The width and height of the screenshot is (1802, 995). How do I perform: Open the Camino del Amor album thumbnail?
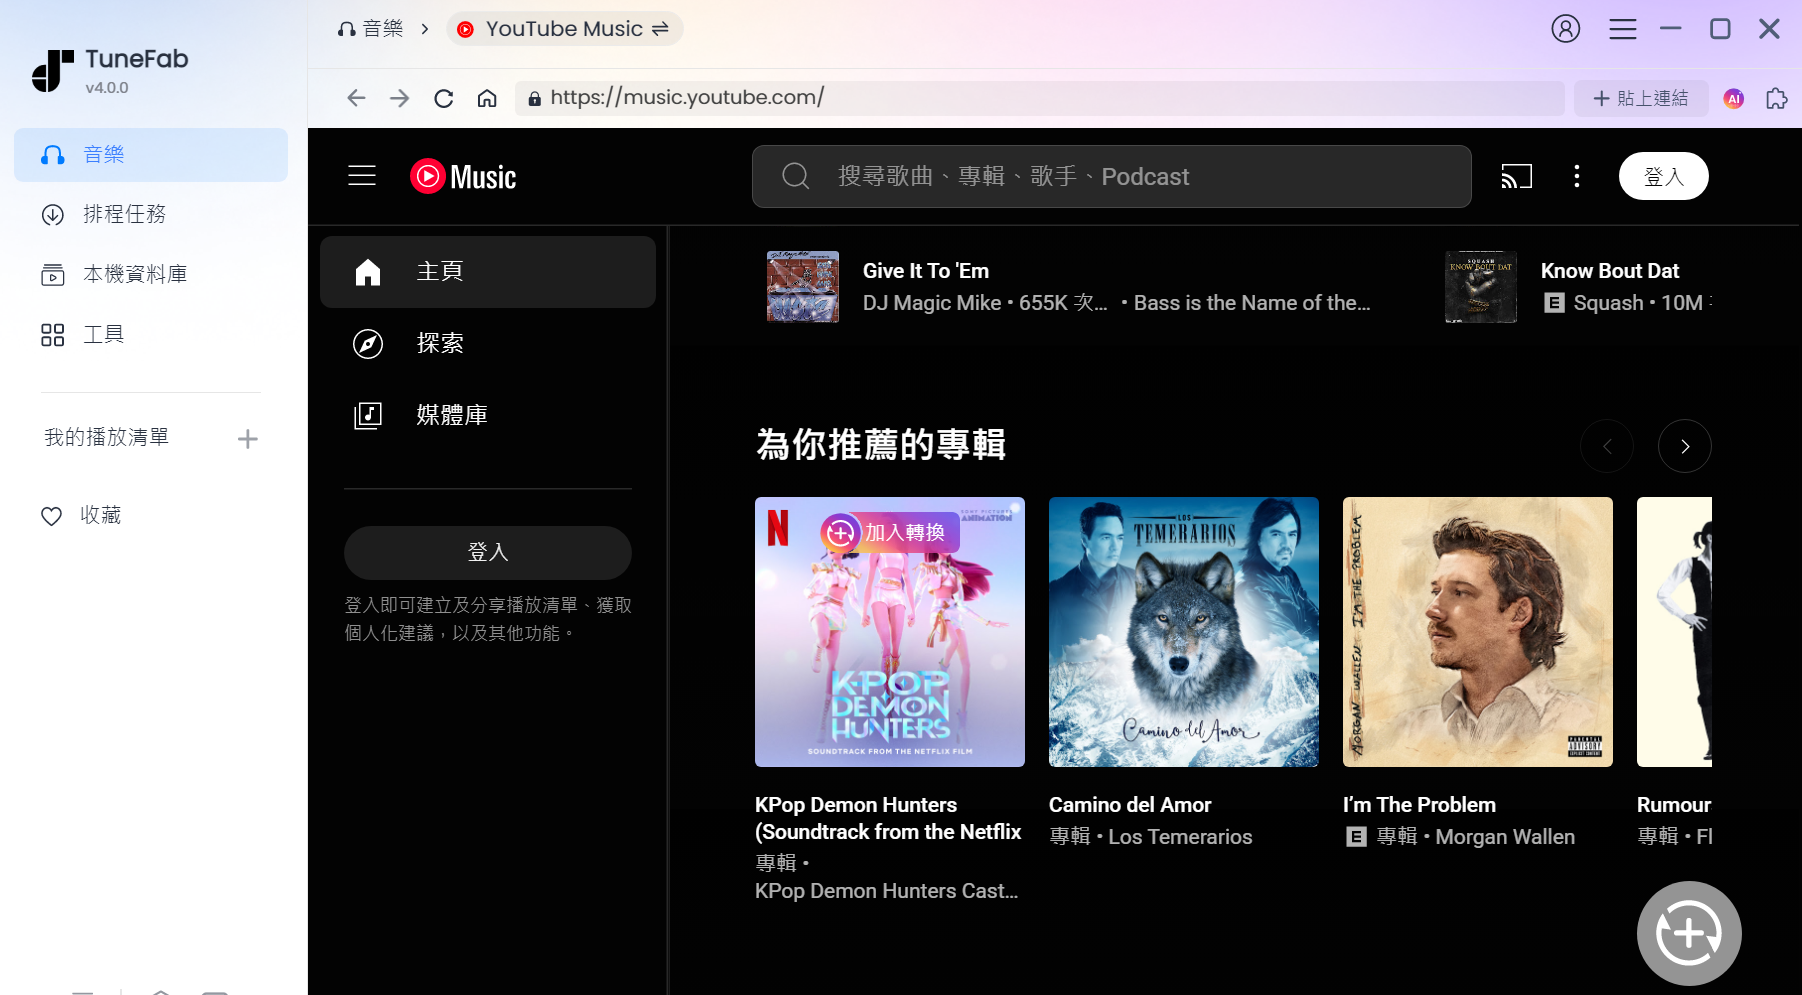pos(1183,633)
